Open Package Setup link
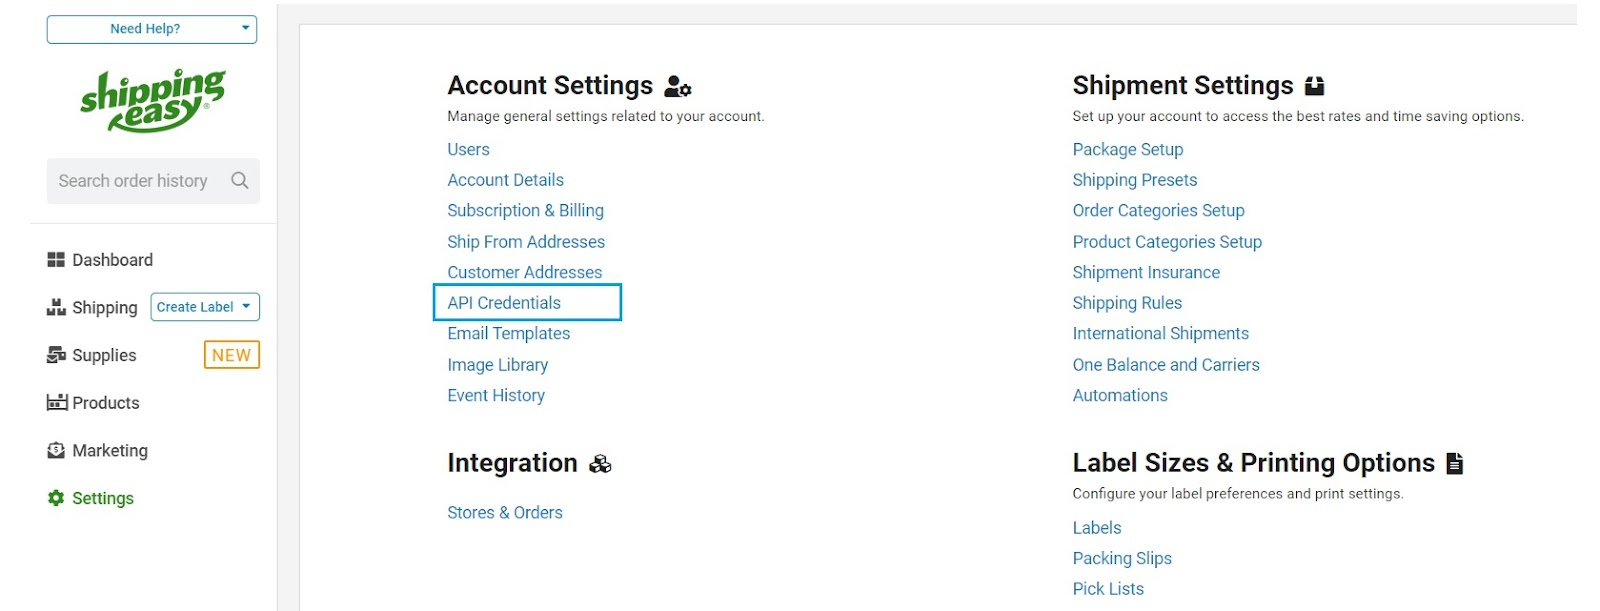Screen dimensions: 1600x611 (x=1127, y=149)
